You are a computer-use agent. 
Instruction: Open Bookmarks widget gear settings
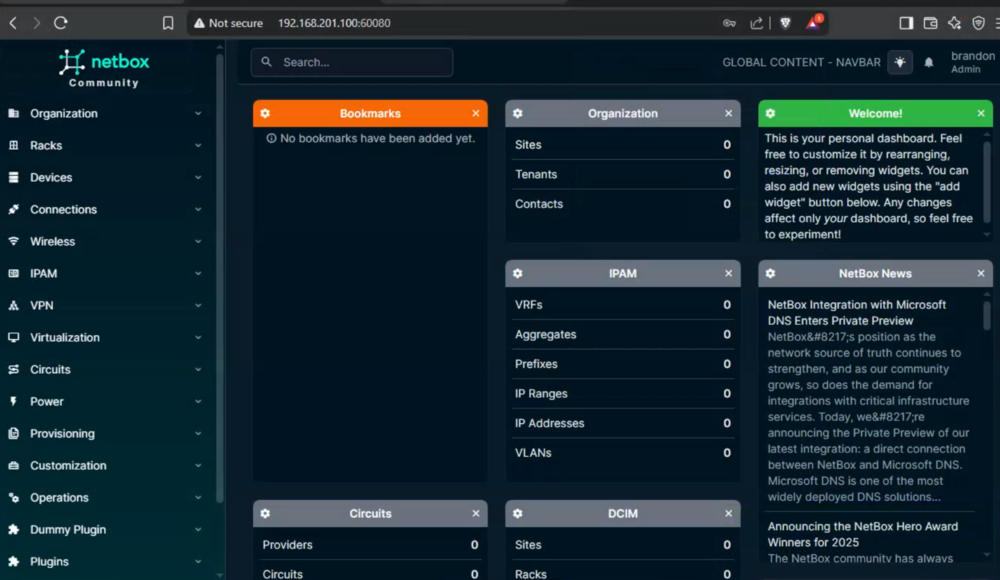[x=265, y=114]
